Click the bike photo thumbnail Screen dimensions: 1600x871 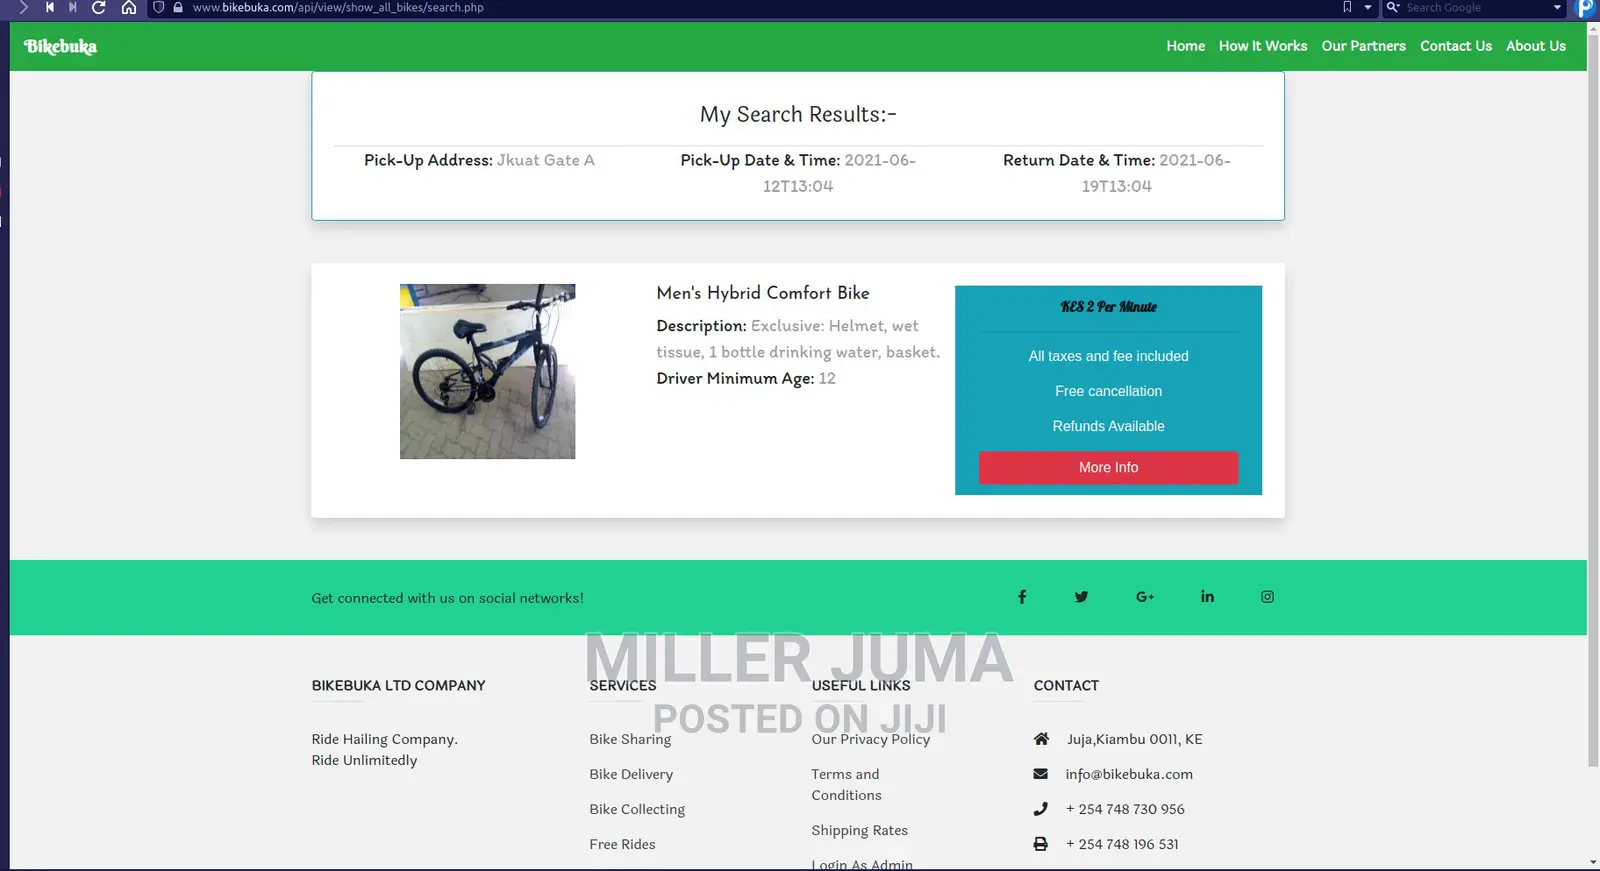pos(488,371)
